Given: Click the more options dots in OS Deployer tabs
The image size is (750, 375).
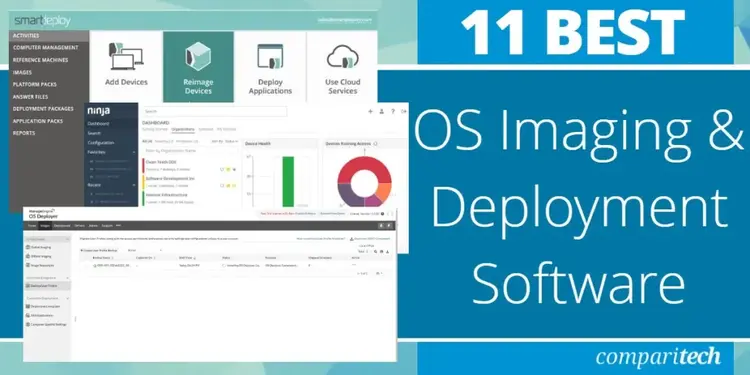Looking at the screenshot, I should point(119,225).
